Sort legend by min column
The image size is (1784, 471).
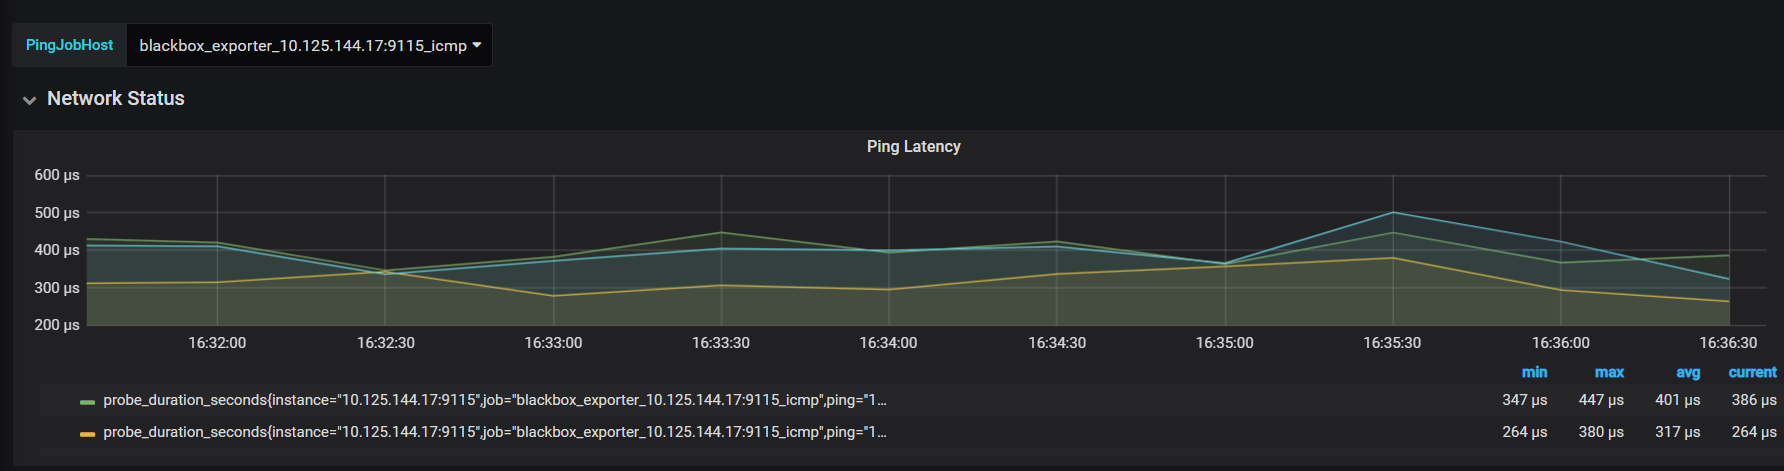pyautogui.click(x=1534, y=372)
